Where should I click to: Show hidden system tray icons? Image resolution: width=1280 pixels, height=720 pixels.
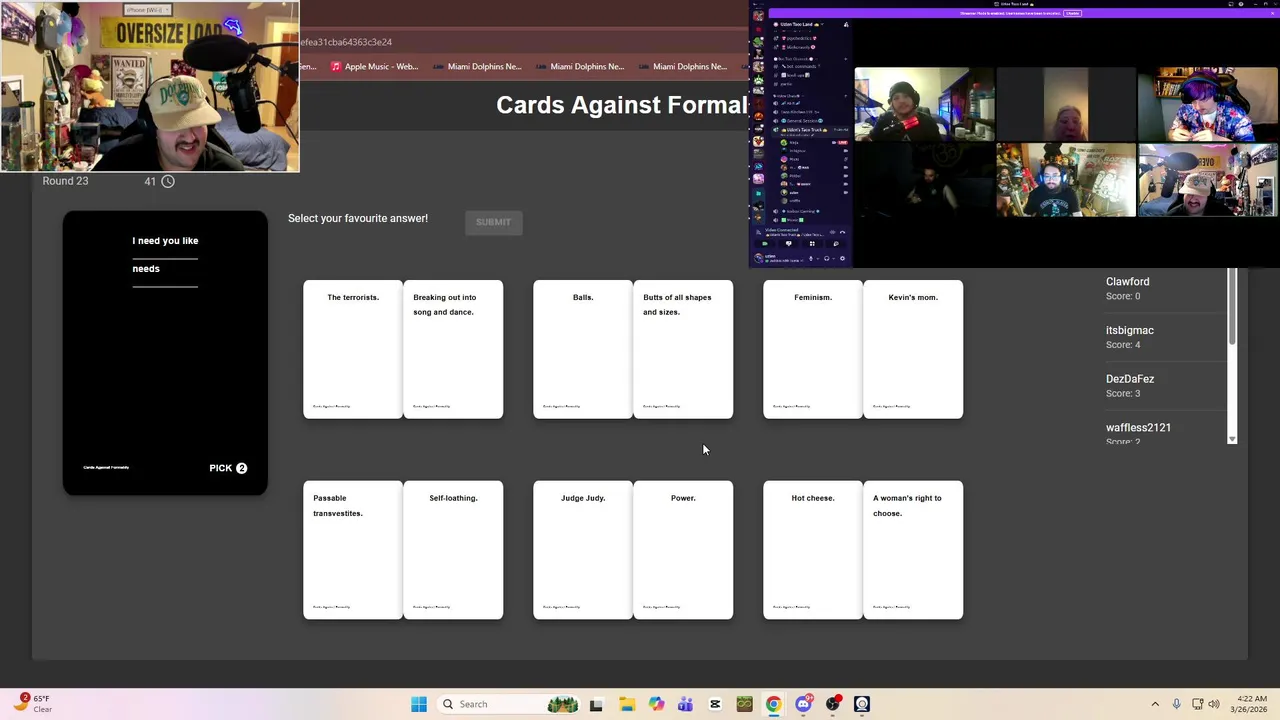[1155, 704]
